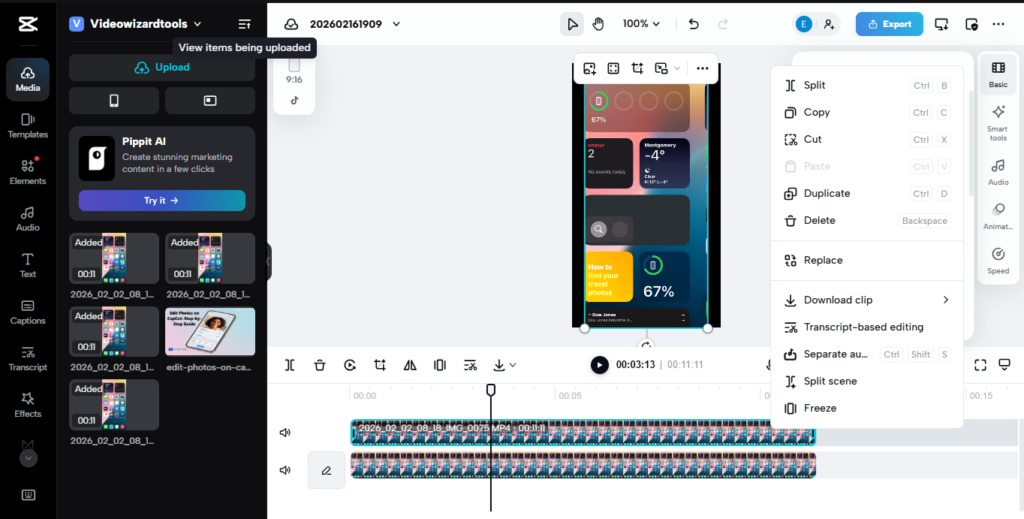1024x519 pixels.
Task: Open the 100% zoom dropdown
Action: click(x=641, y=24)
